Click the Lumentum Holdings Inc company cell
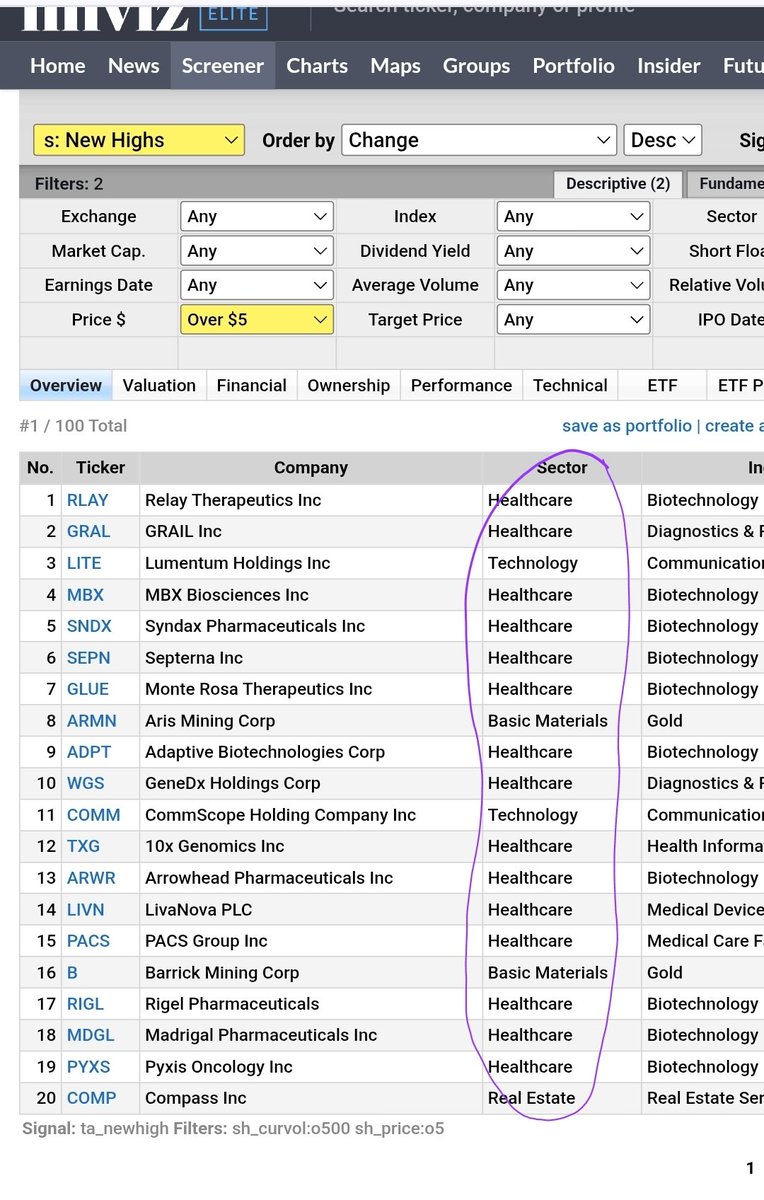This screenshot has width=764, height=1200. coord(311,563)
